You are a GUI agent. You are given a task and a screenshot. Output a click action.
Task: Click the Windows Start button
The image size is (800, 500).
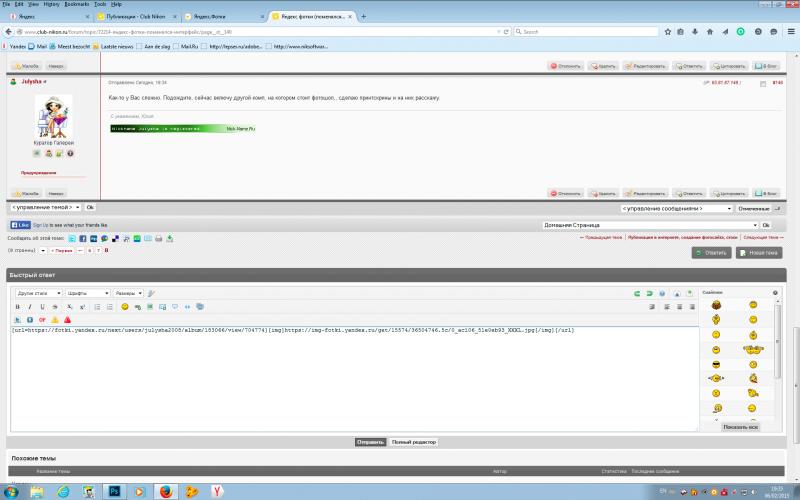[11, 492]
